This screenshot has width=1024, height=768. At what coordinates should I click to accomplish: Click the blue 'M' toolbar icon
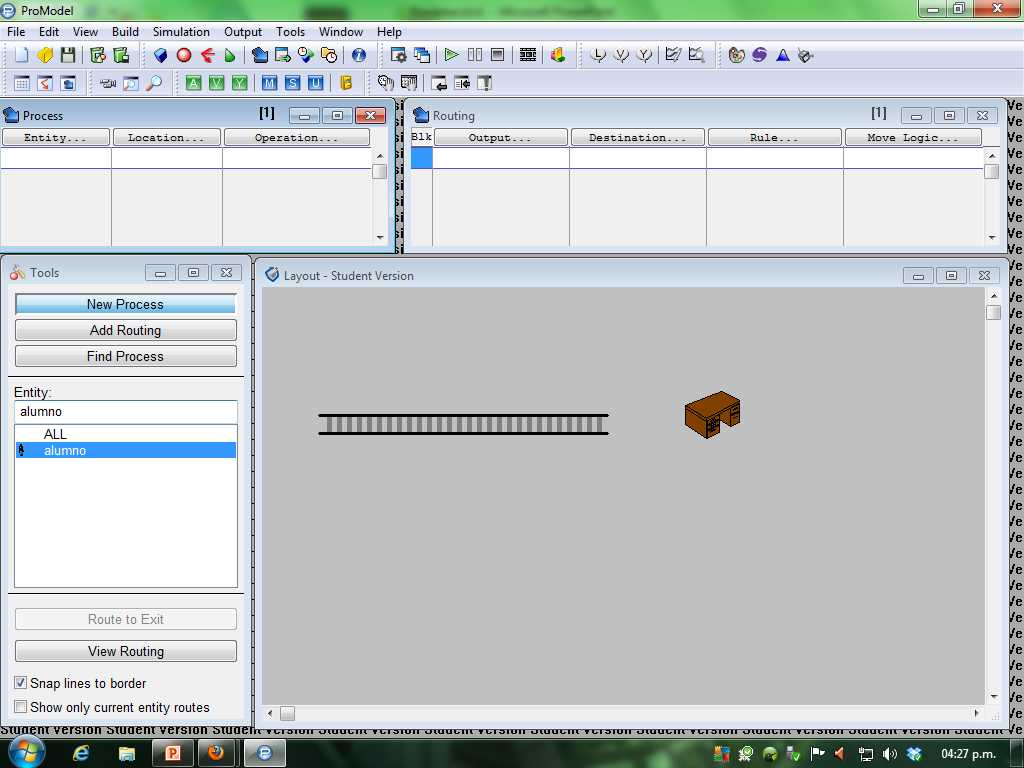point(270,83)
